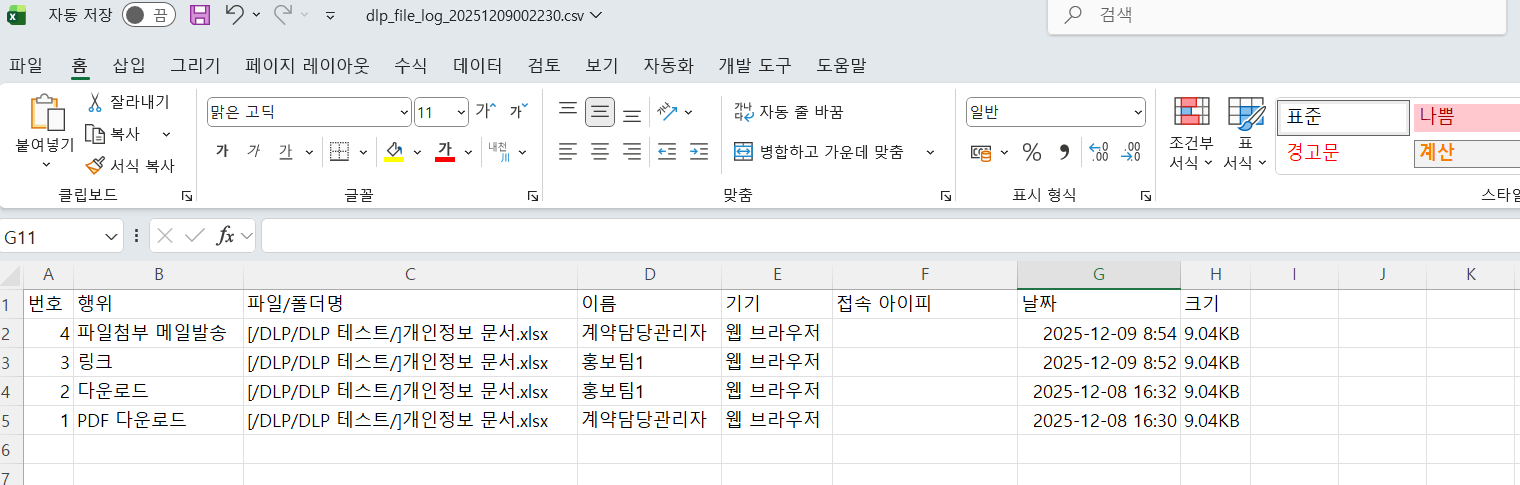This screenshot has width=1520, height=485.
Task: Apply the Bad (나쁨) cell style
Action: [1465, 117]
